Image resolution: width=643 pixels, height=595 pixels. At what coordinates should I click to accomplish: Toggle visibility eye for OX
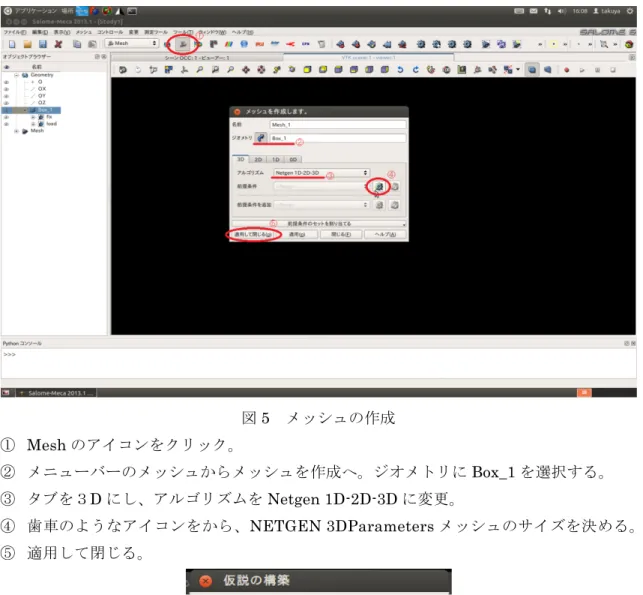tap(6, 89)
